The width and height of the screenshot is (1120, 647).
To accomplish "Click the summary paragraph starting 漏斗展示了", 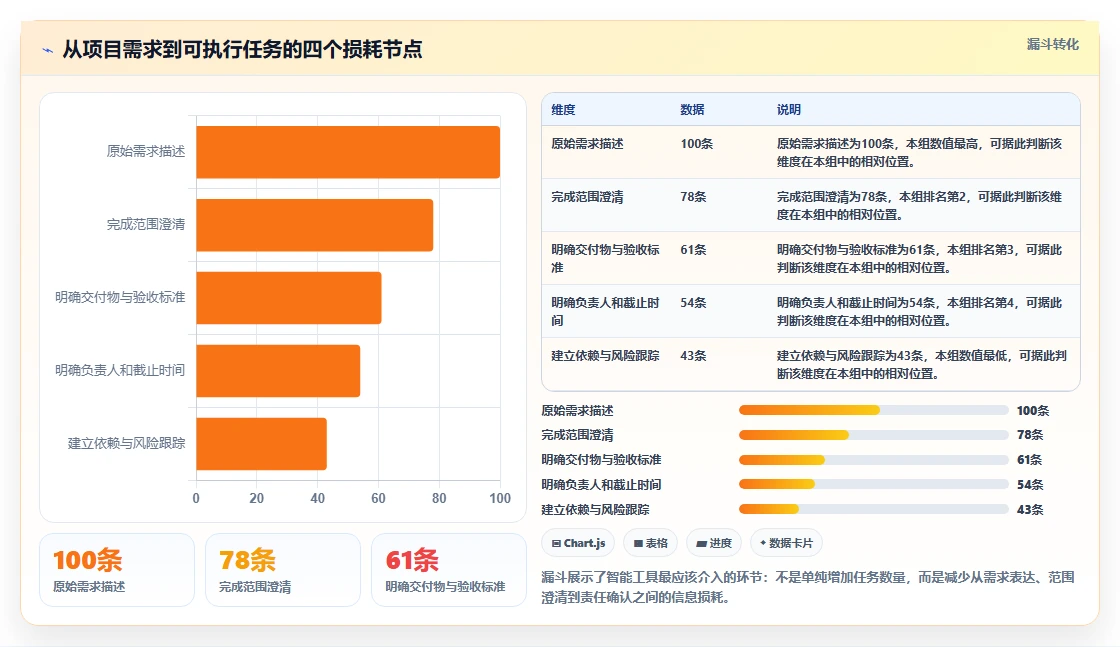I will click(x=808, y=587).
